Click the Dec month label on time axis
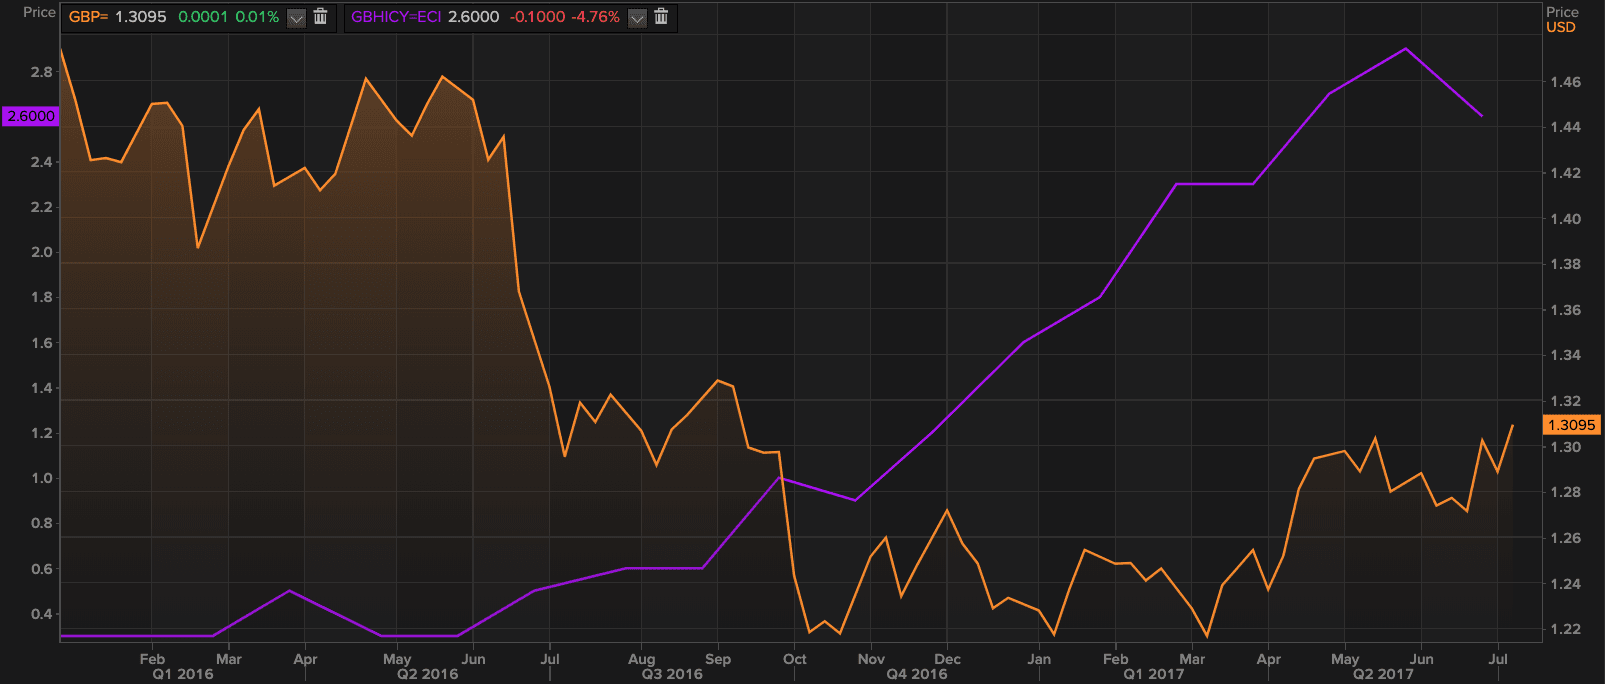 tap(947, 659)
